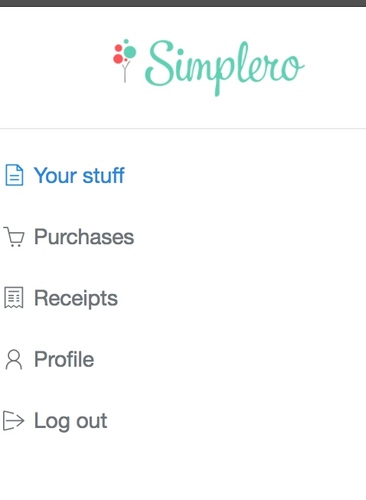Click the exit arrow Log out icon
Image resolution: width=366 pixels, height=500 pixels.
(x=14, y=421)
